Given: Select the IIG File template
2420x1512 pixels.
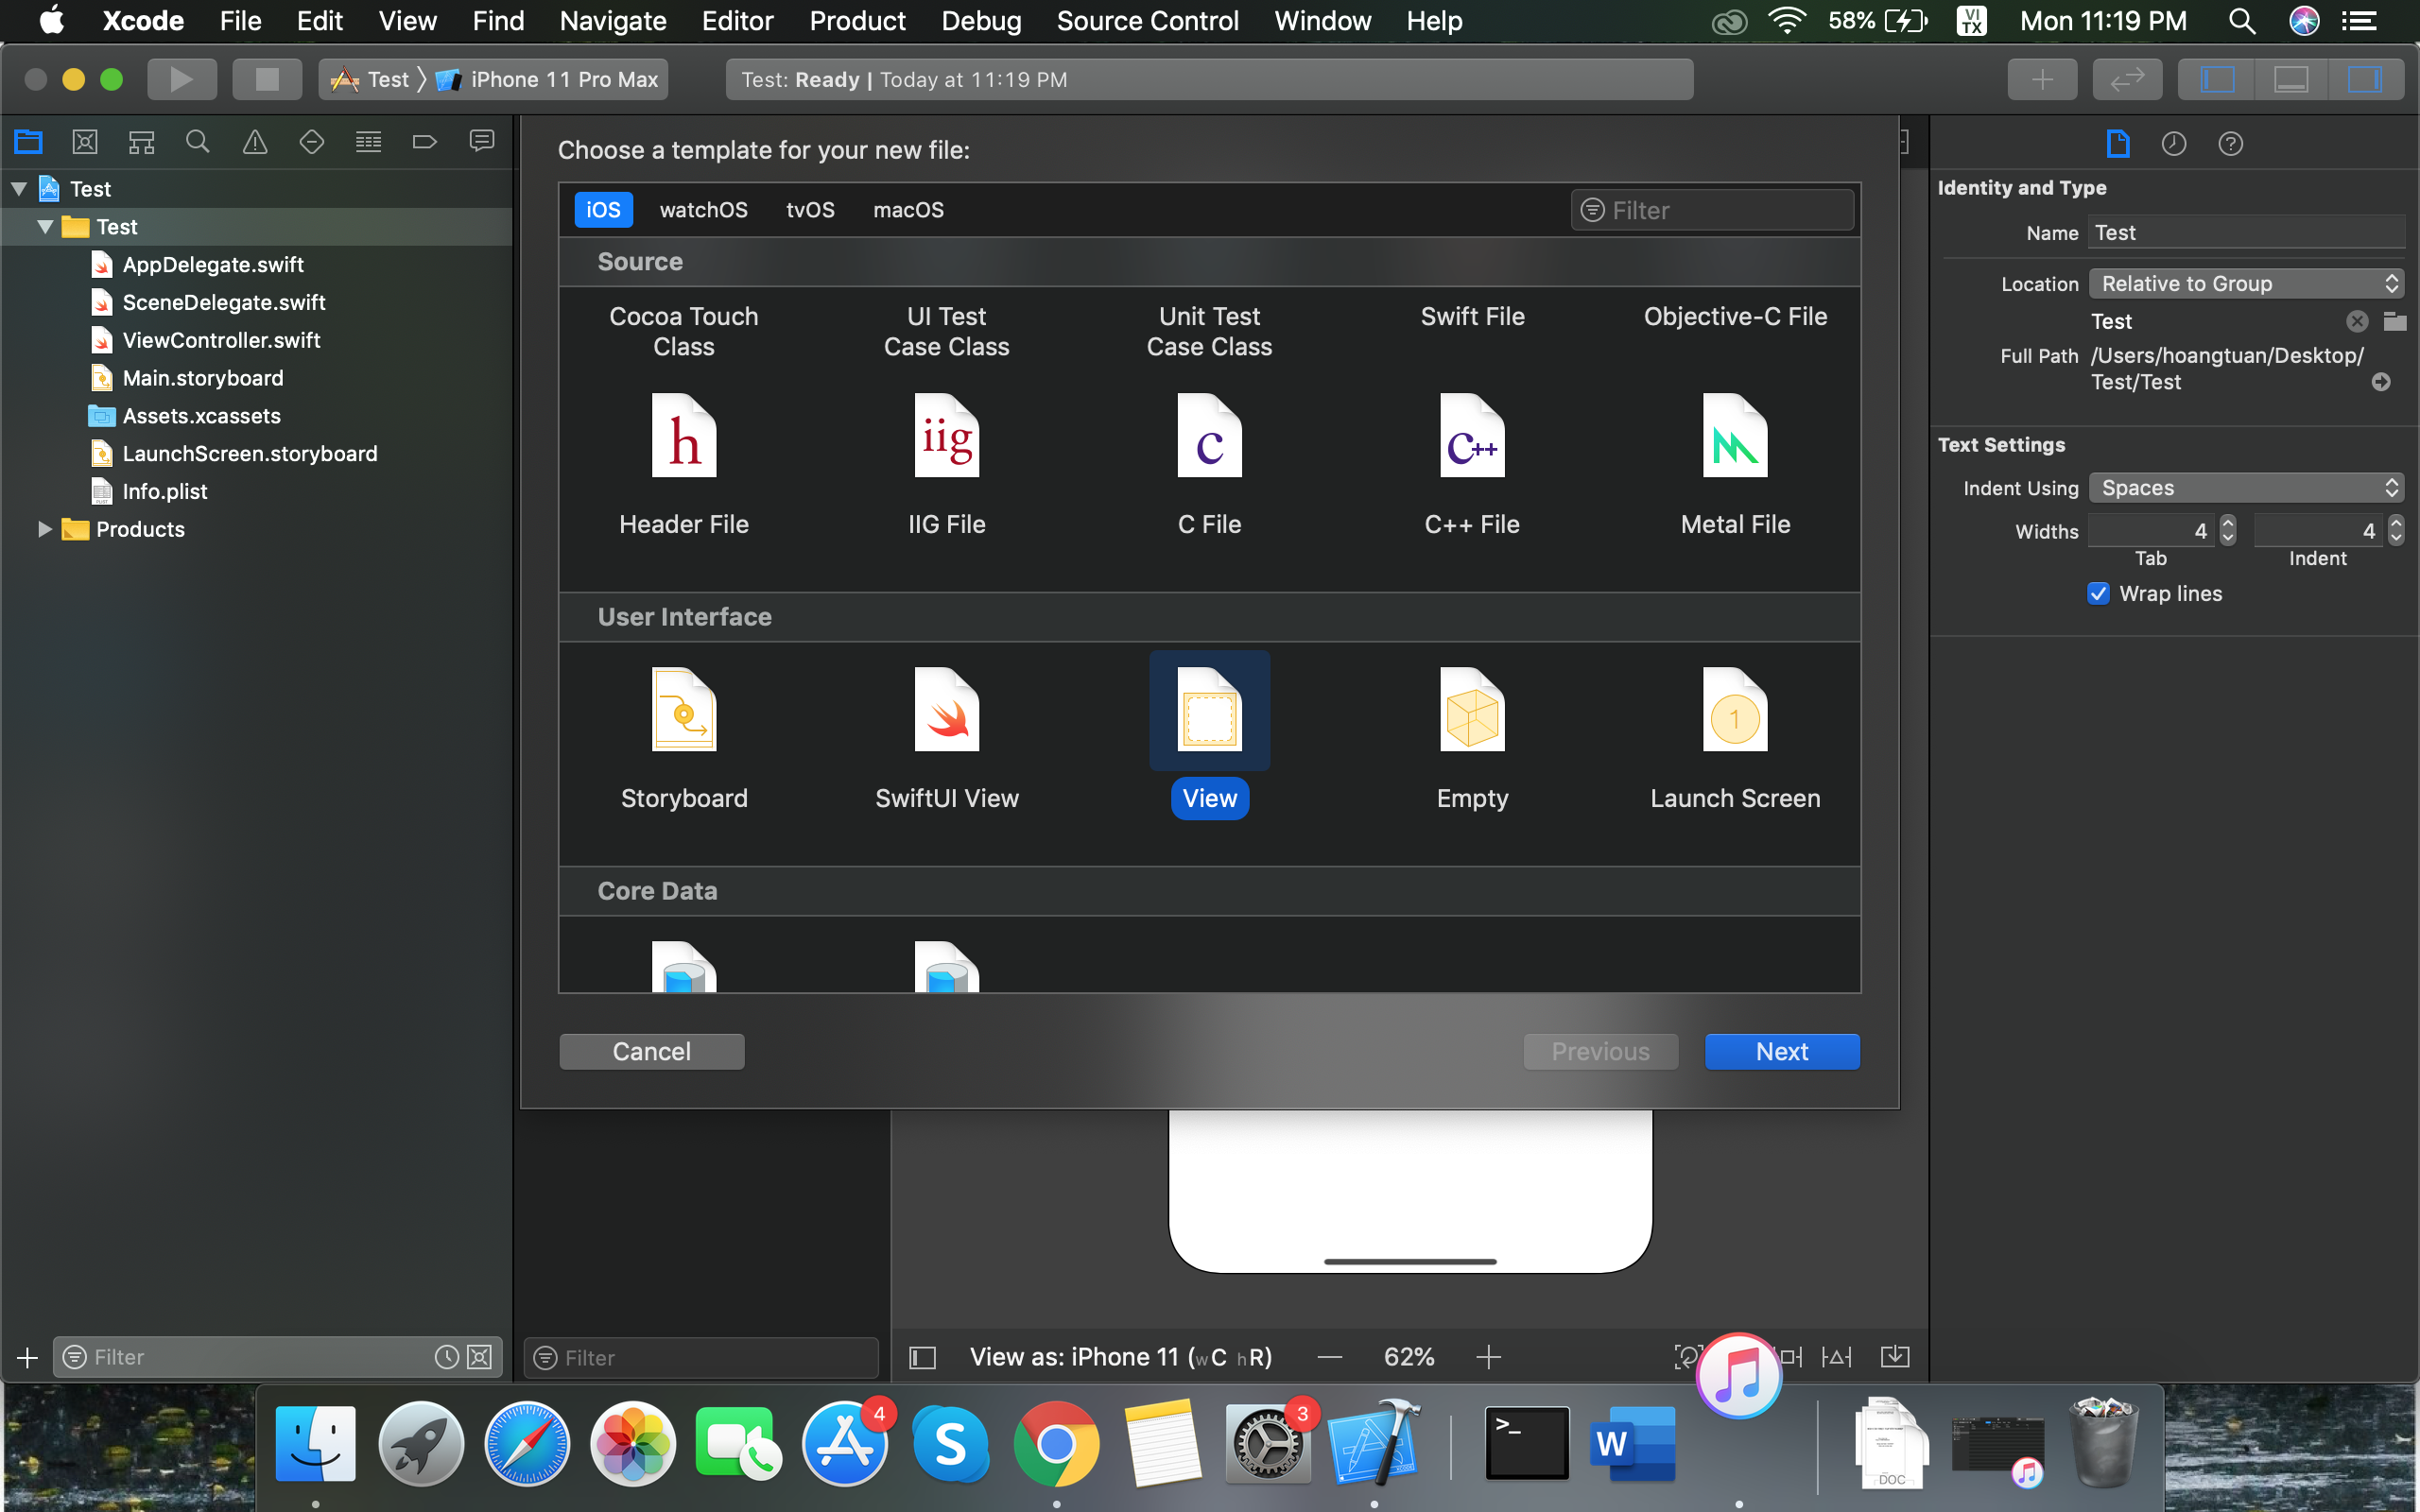Looking at the screenshot, I should click(x=946, y=465).
